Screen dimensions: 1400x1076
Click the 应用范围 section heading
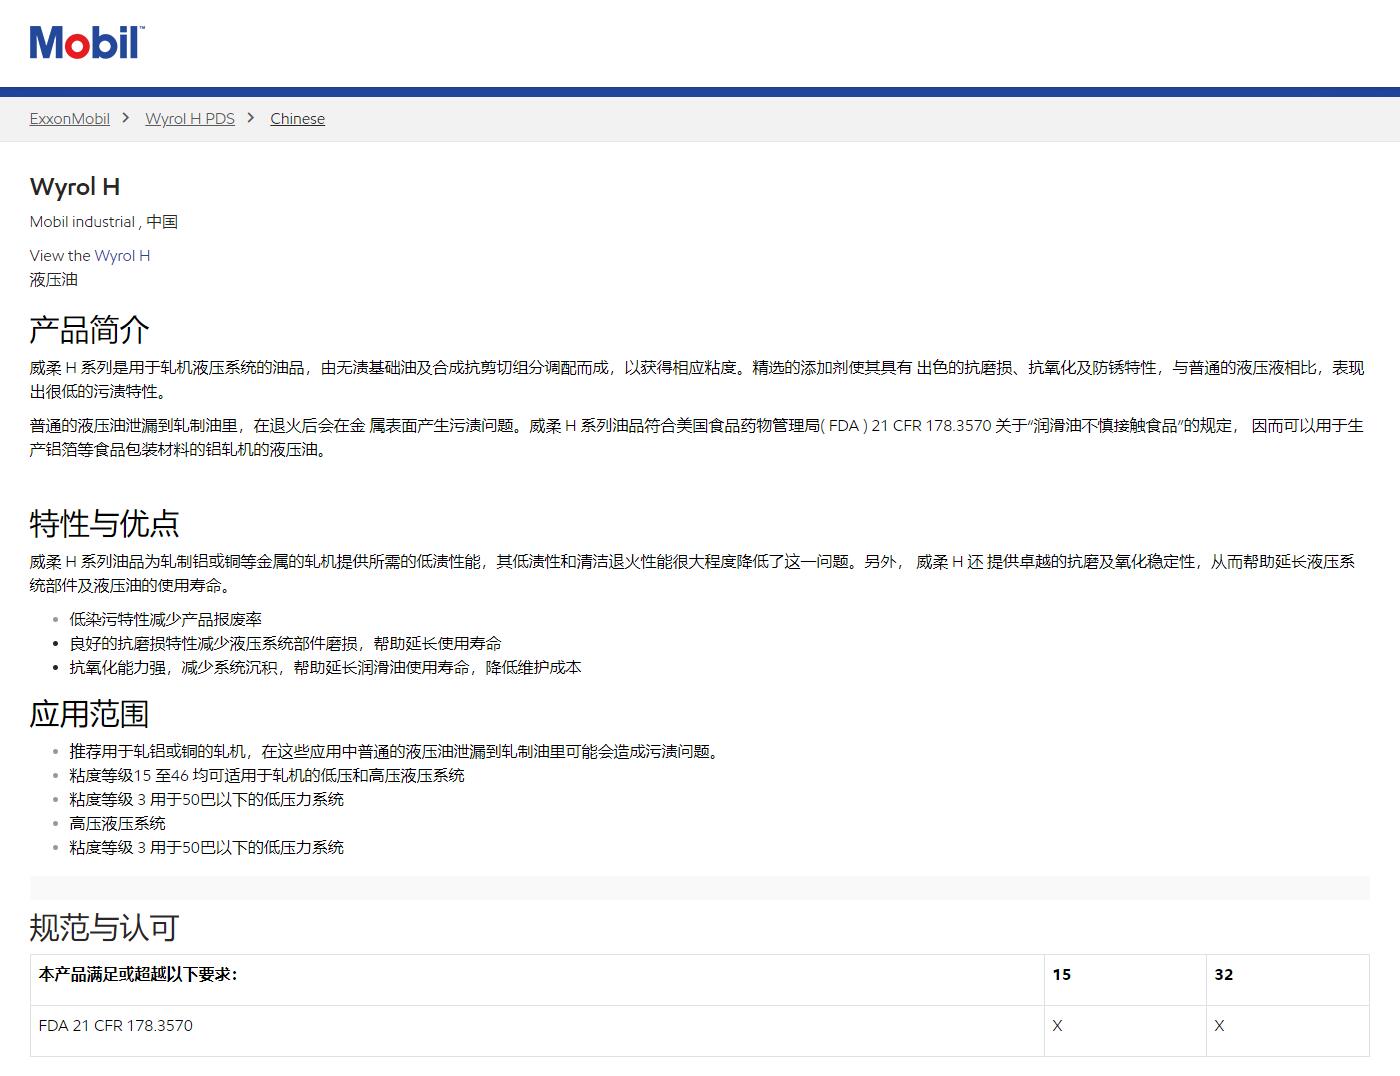coord(90,714)
